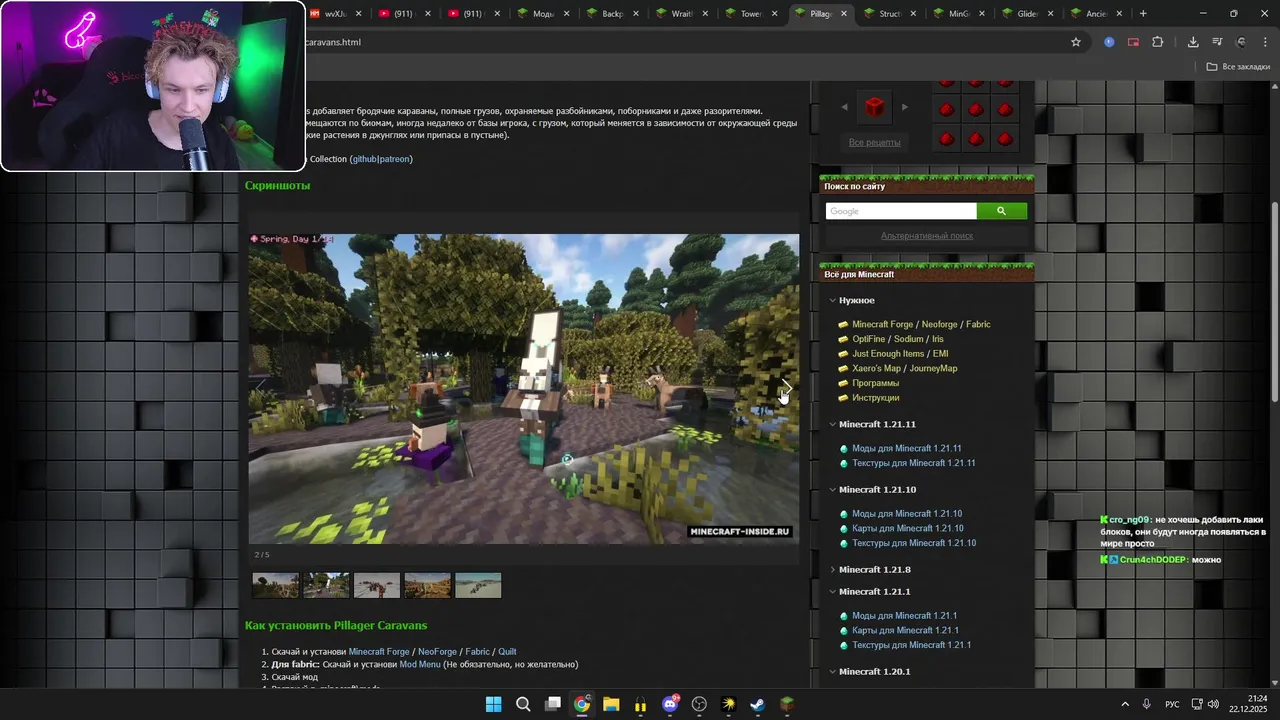This screenshot has height=720, width=1280.
Task: Click the green search button on site search
Action: [1001, 211]
